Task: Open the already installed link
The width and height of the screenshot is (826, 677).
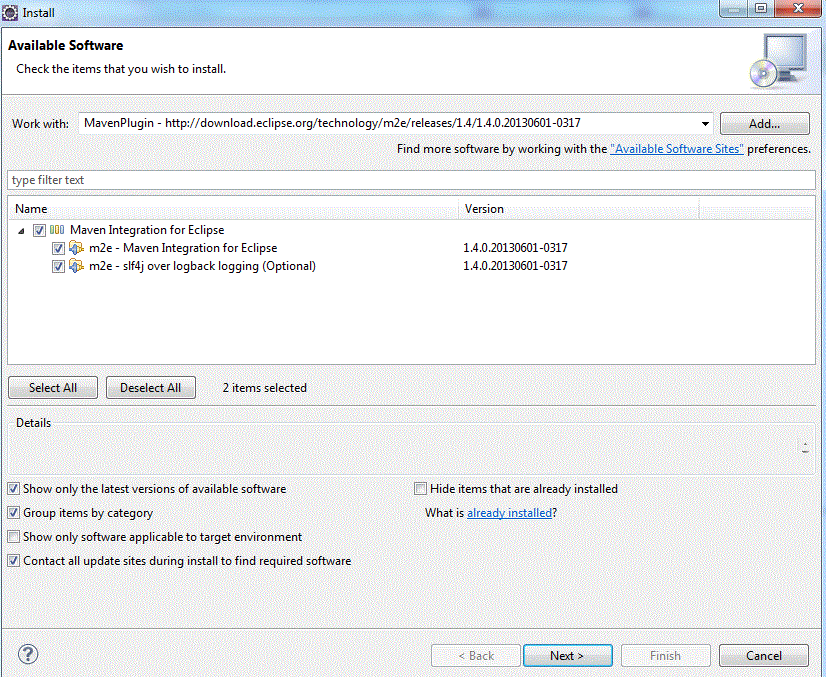Action: pos(509,513)
